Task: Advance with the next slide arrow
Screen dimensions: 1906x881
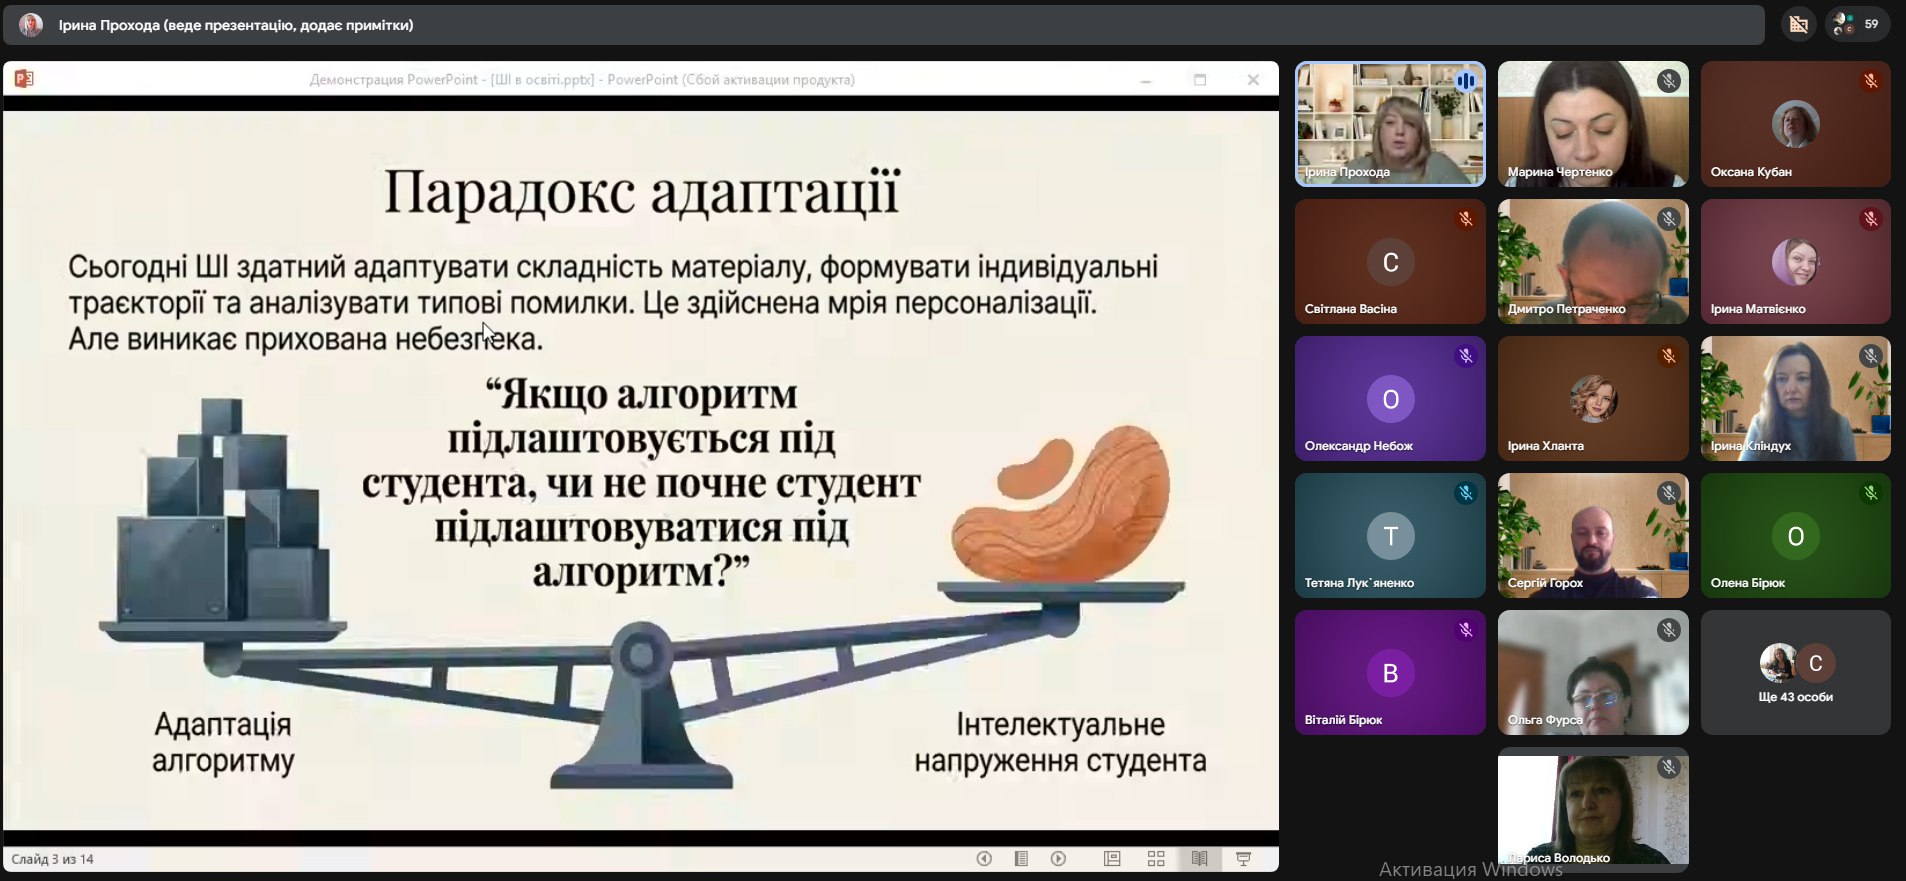Action: pyautogui.click(x=1058, y=859)
